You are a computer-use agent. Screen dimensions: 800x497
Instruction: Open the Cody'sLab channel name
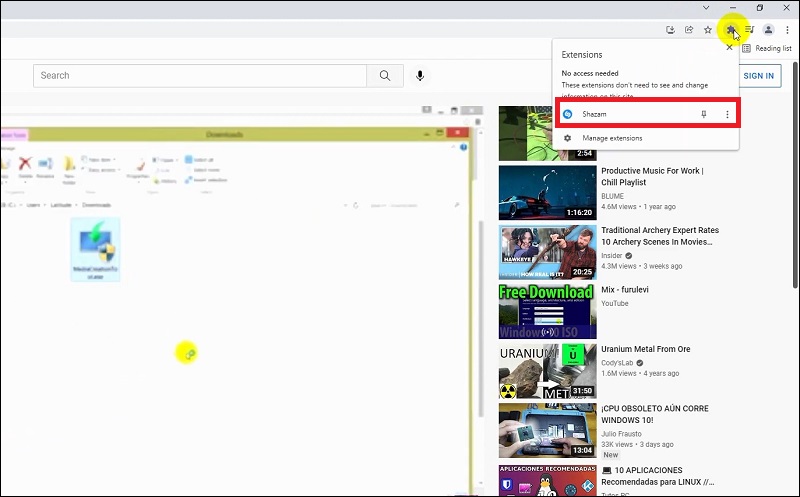pyautogui.click(x=617, y=363)
